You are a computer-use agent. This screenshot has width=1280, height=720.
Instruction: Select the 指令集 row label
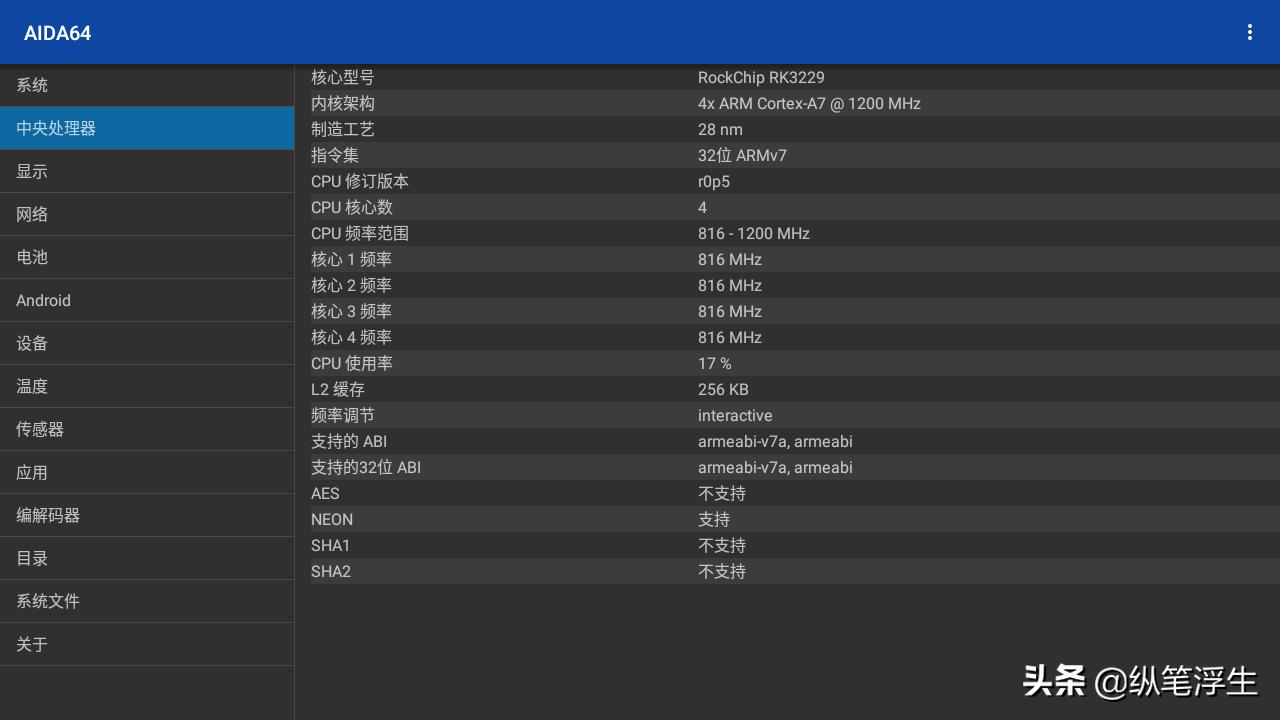[335, 155]
